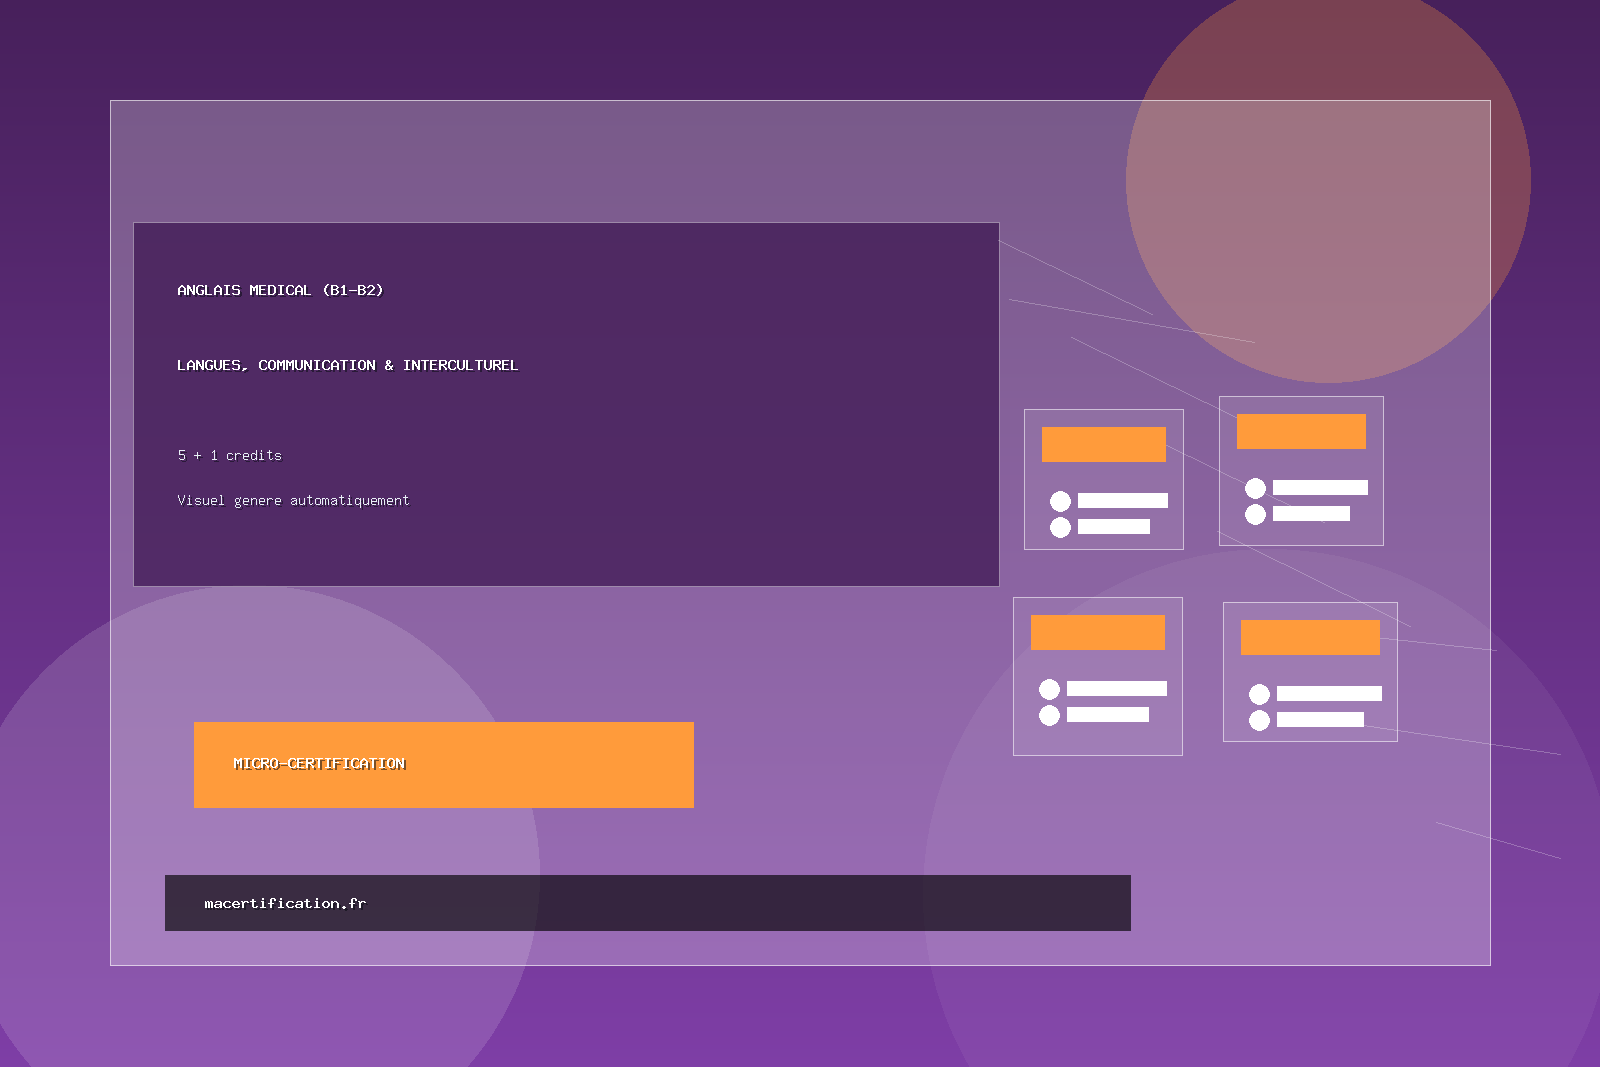Click top white bar in lower-left card
This screenshot has width=1600, height=1067.
[1116, 688]
